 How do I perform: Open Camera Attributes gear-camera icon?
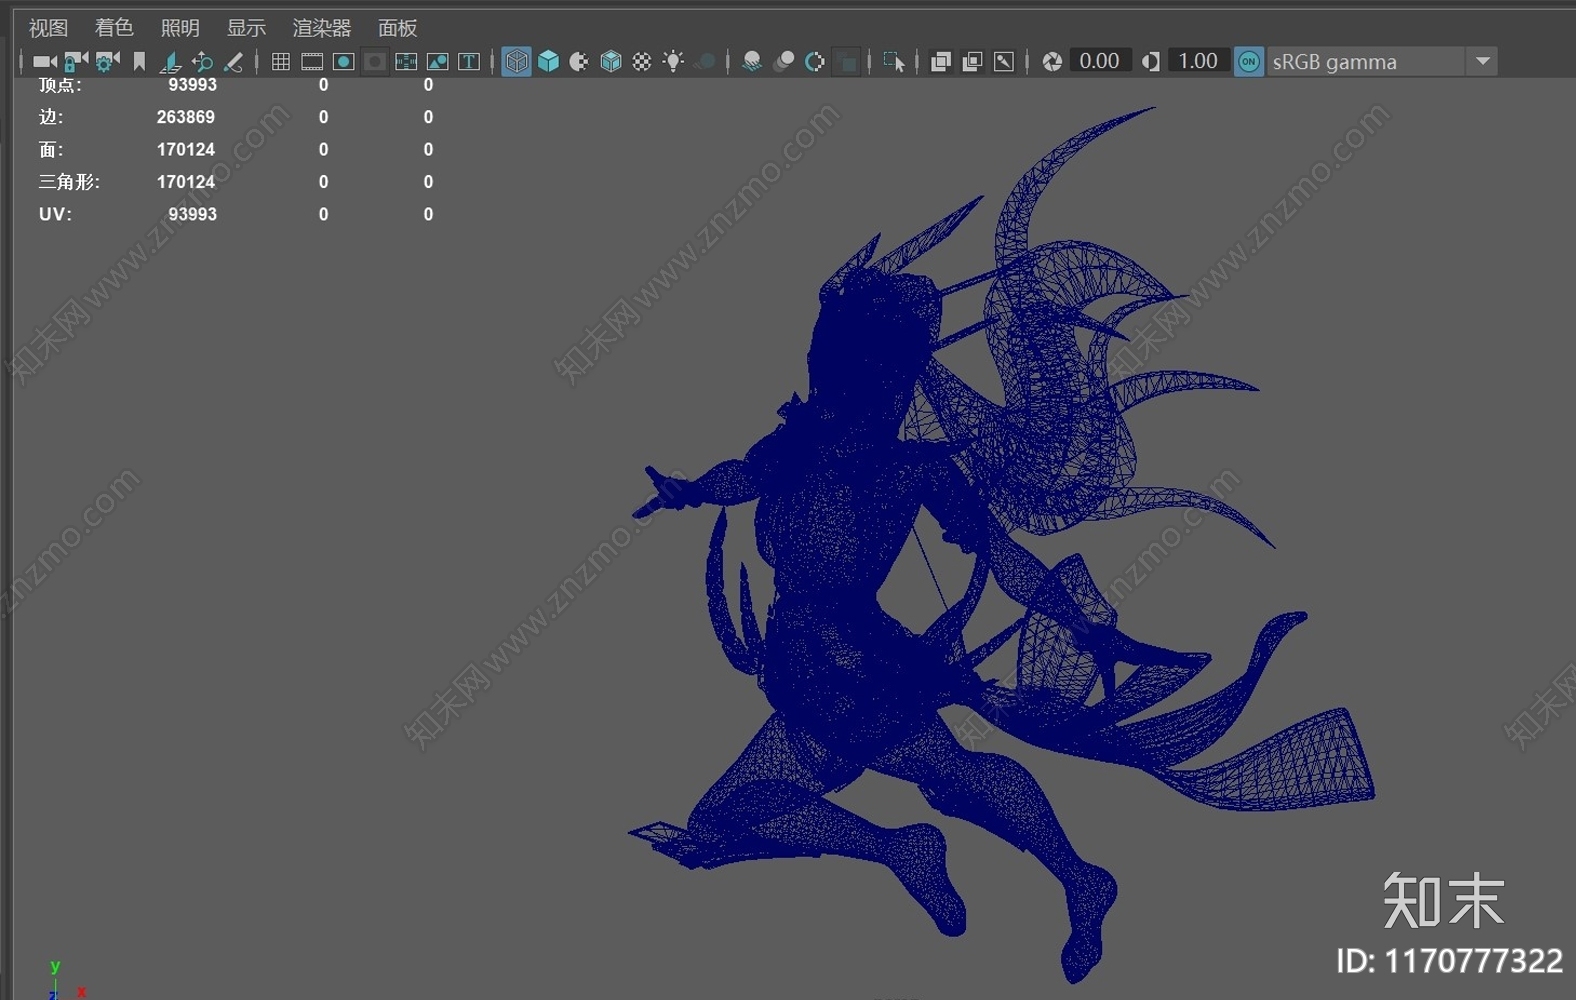point(107,62)
